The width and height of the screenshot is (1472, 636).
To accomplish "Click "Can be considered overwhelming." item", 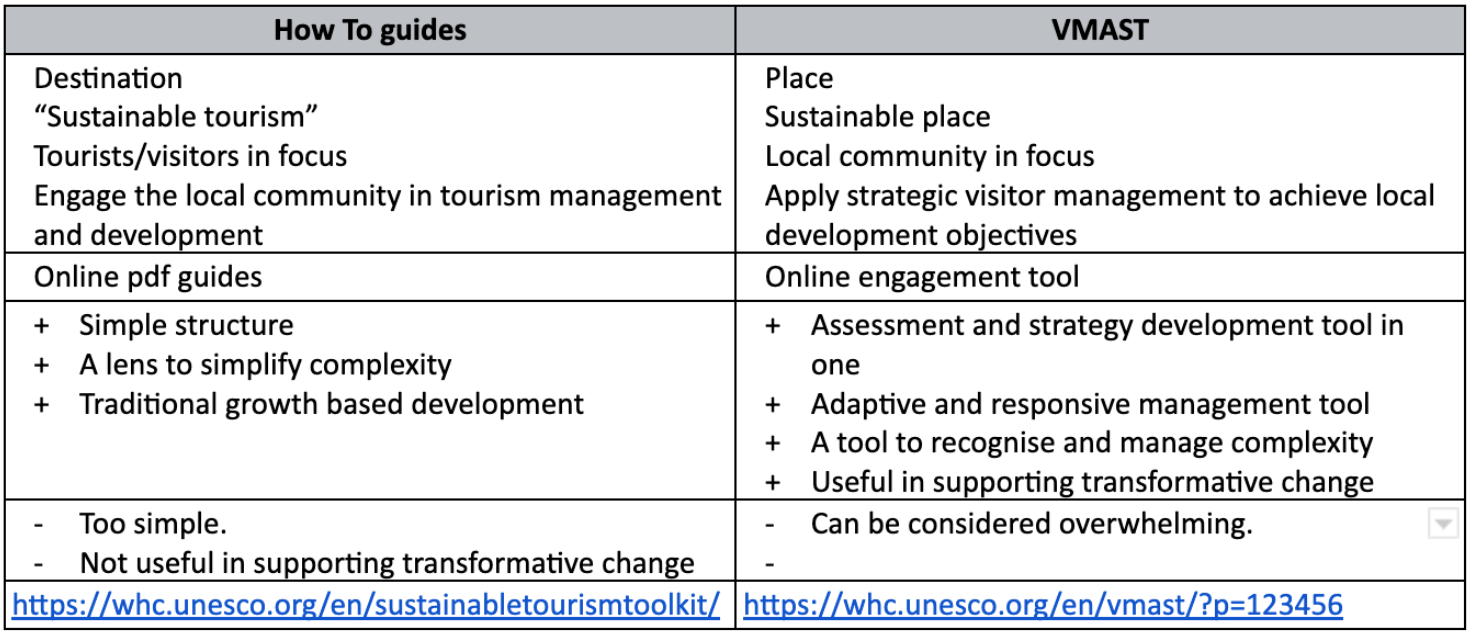I will click(1032, 523).
